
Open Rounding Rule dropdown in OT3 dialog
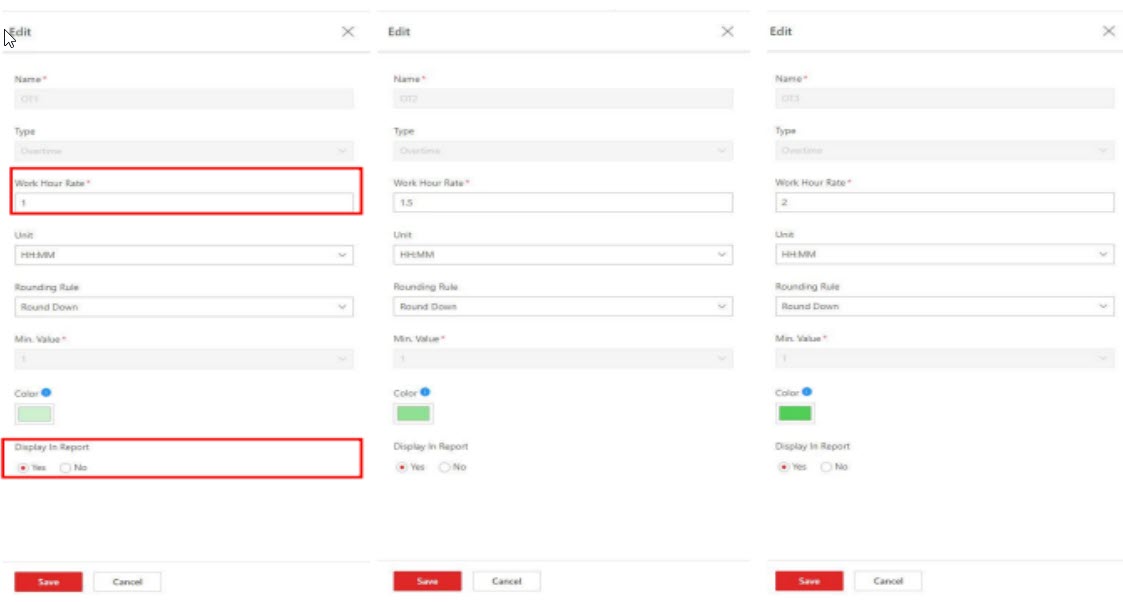[x=944, y=307]
